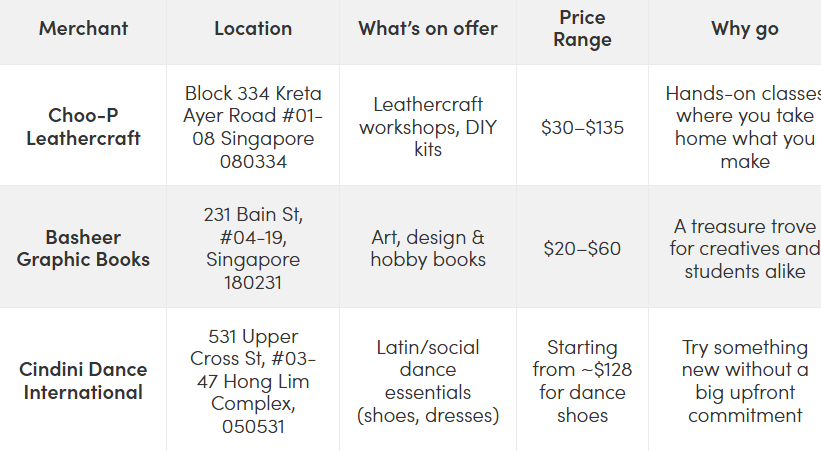Click the 231 Bain St address cell
Screen dimensions: 821x451
click(x=253, y=248)
